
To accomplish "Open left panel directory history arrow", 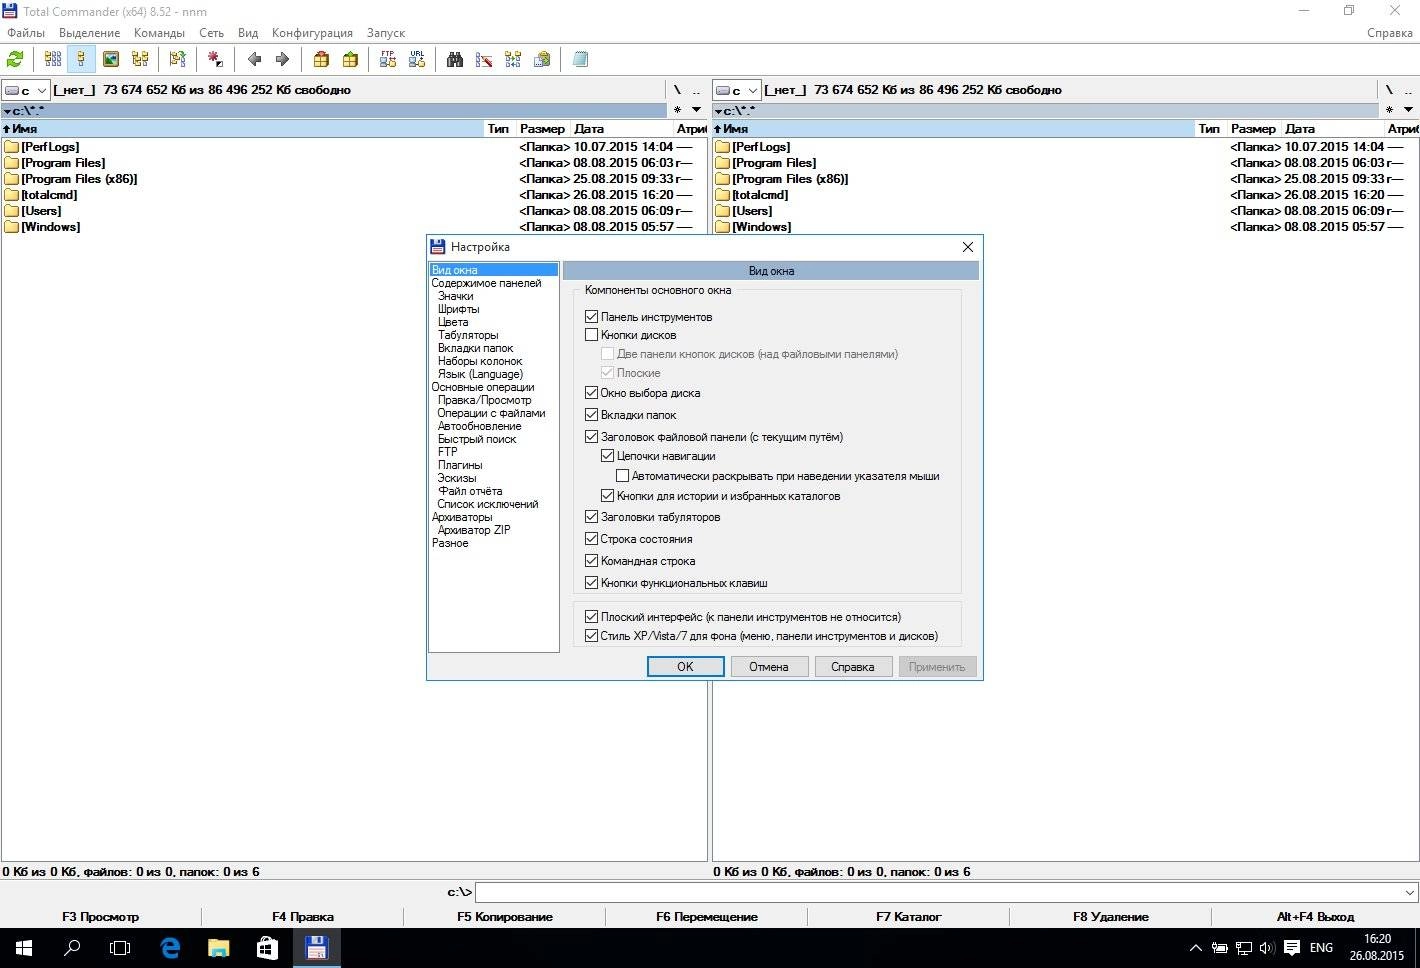I will [x=697, y=110].
